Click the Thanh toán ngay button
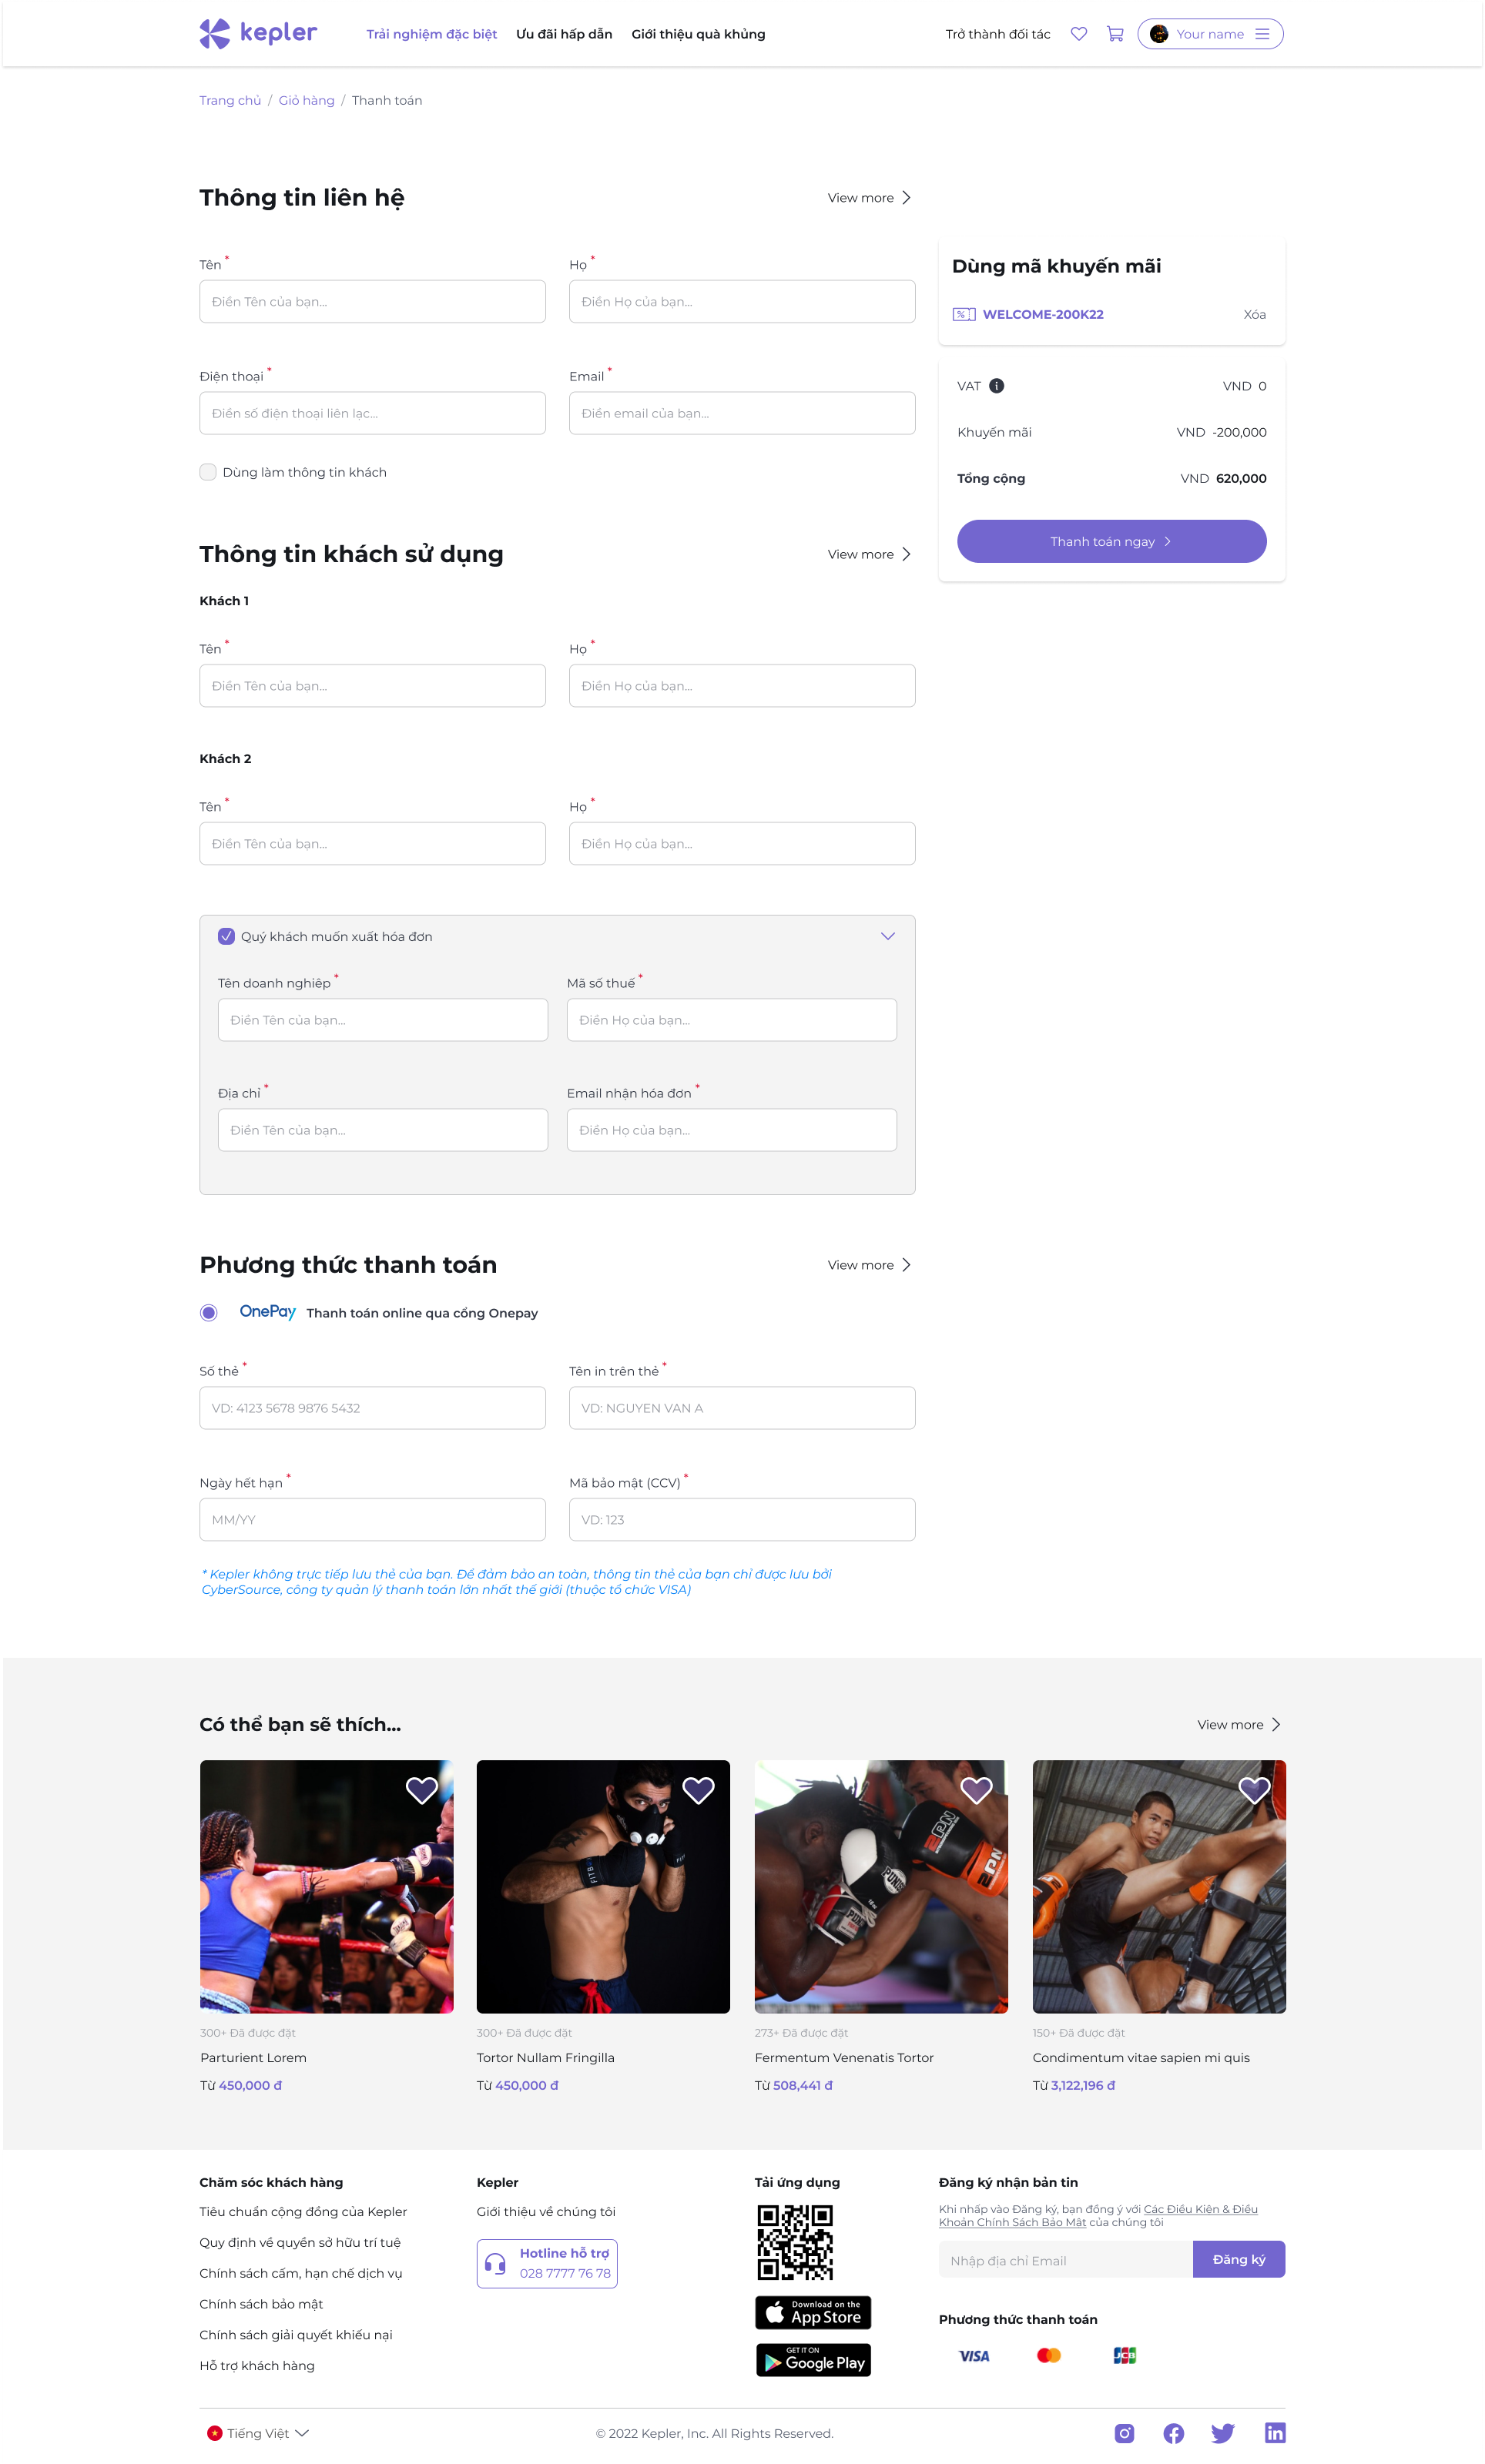The image size is (1485, 2464). 1111,541
